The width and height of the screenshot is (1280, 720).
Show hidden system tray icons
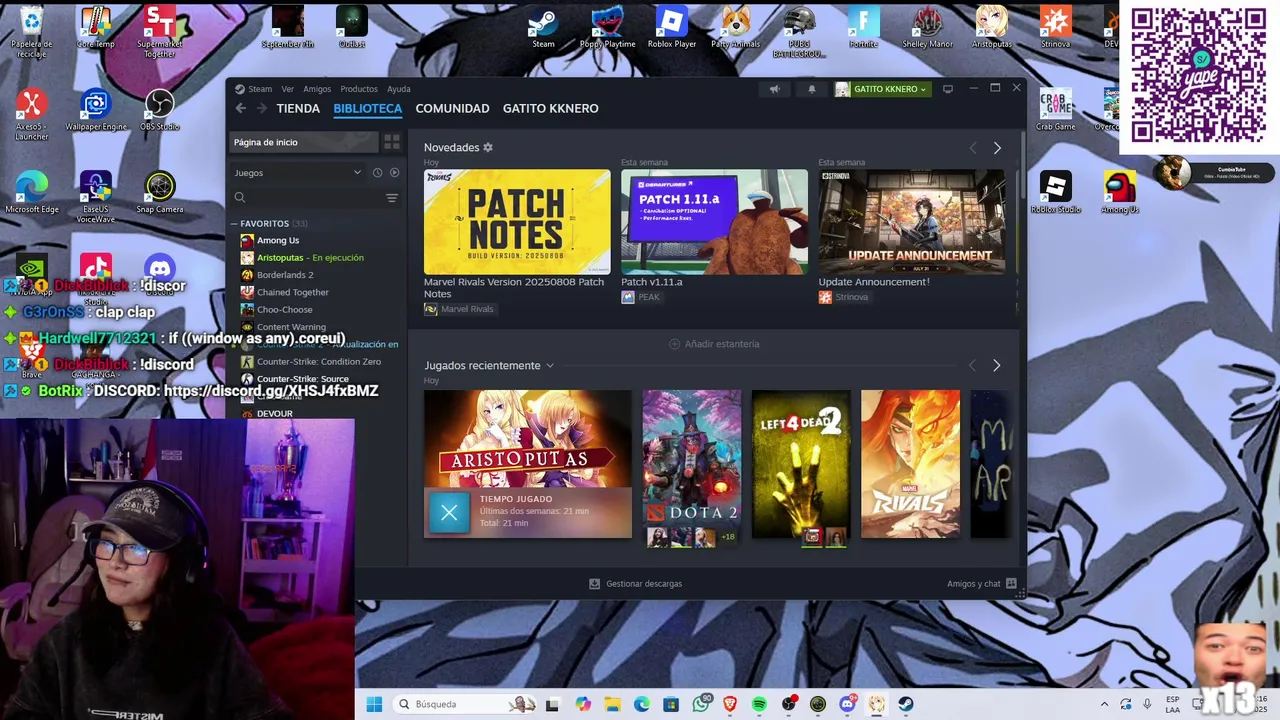pyautogui.click(x=1104, y=704)
